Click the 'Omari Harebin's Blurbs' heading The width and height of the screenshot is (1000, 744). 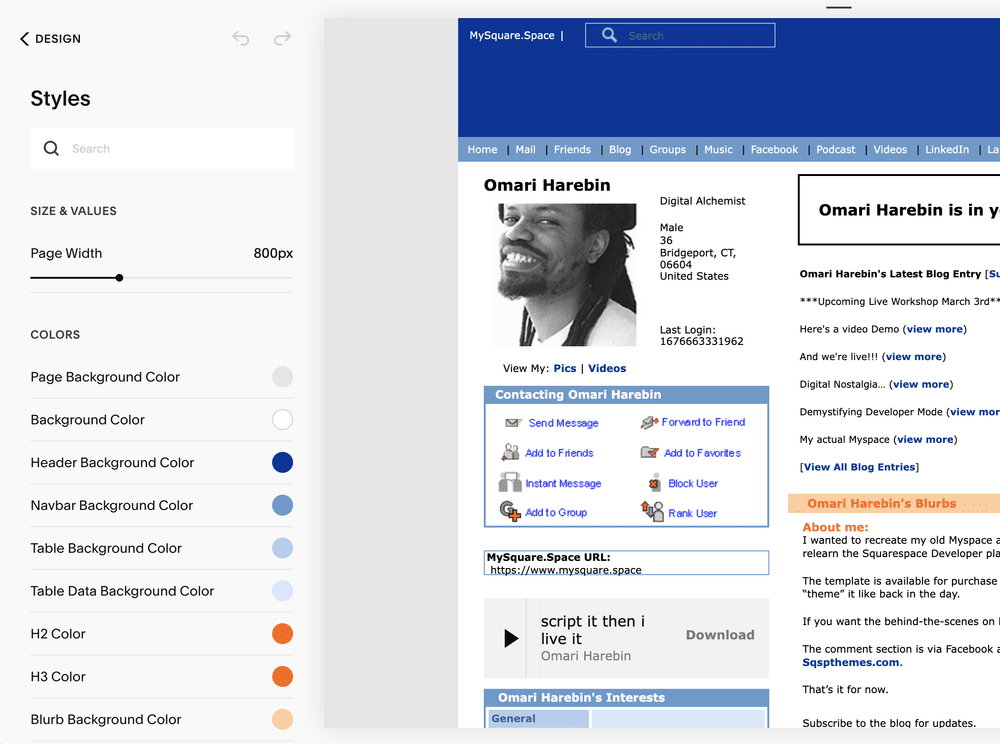point(881,503)
